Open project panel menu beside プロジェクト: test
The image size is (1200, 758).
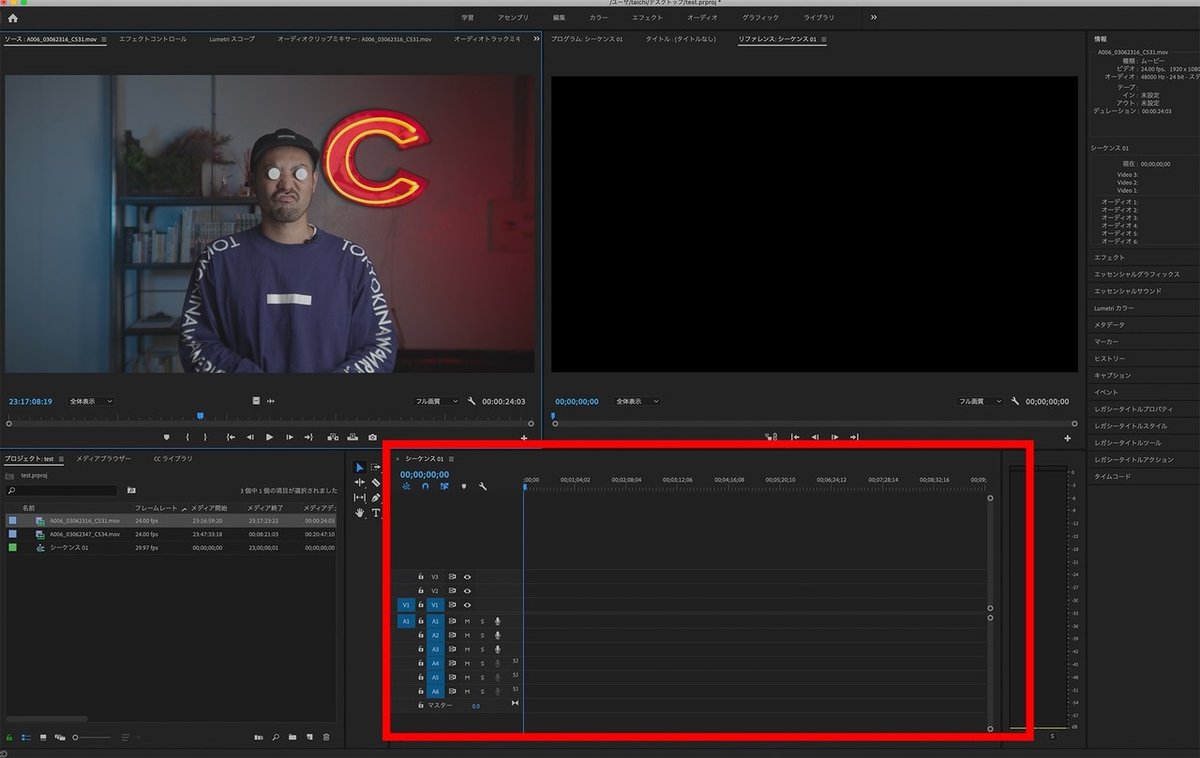click(x=61, y=459)
